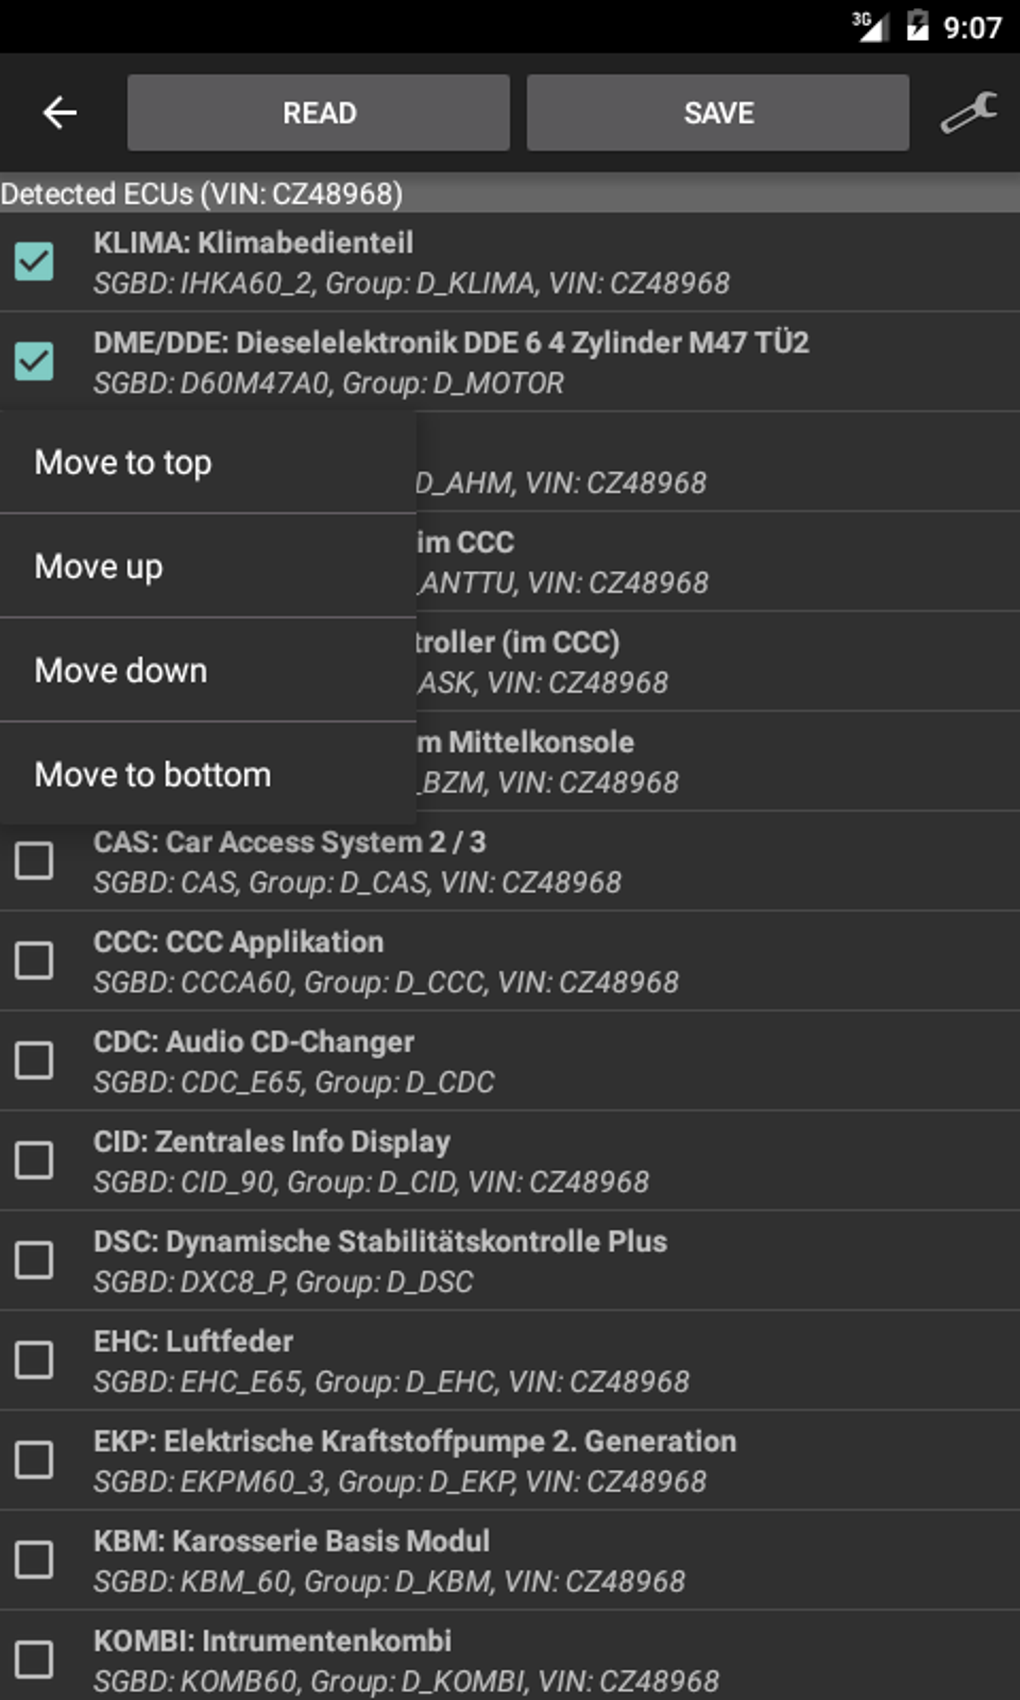Image resolution: width=1020 pixels, height=1700 pixels.
Task: Select the CID Zentrales Info Display checkbox
Action: tap(34, 1160)
